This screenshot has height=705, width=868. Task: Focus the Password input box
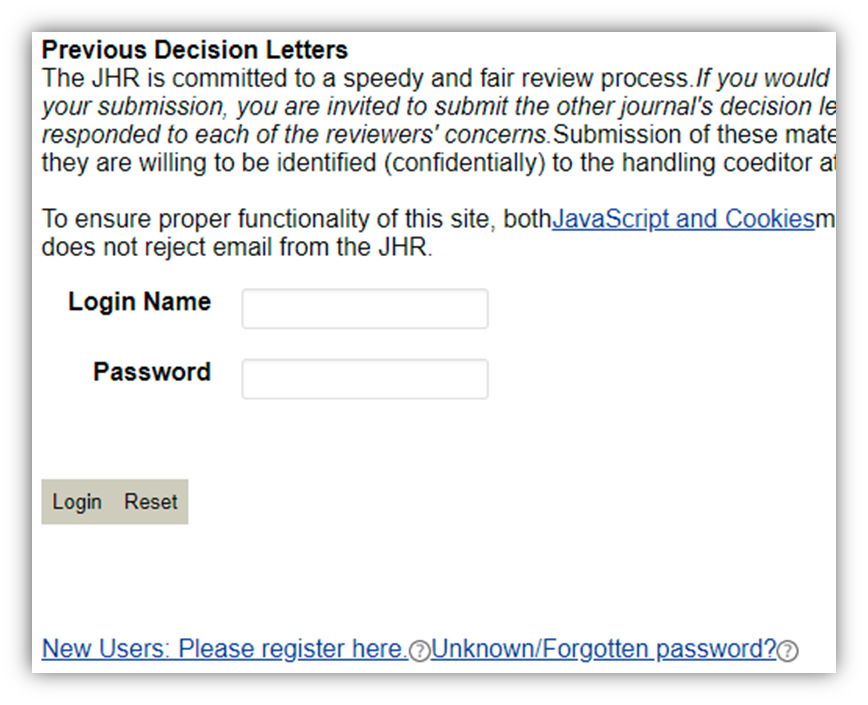click(365, 379)
